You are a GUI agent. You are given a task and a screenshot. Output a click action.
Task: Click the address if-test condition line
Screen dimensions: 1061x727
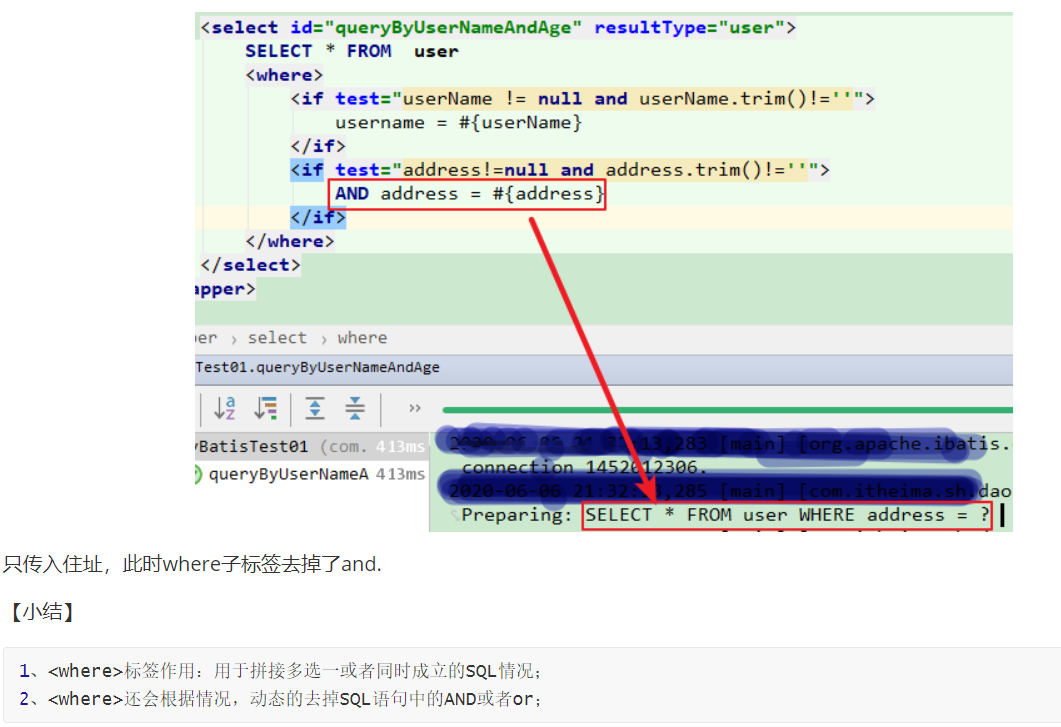click(560, 170)
